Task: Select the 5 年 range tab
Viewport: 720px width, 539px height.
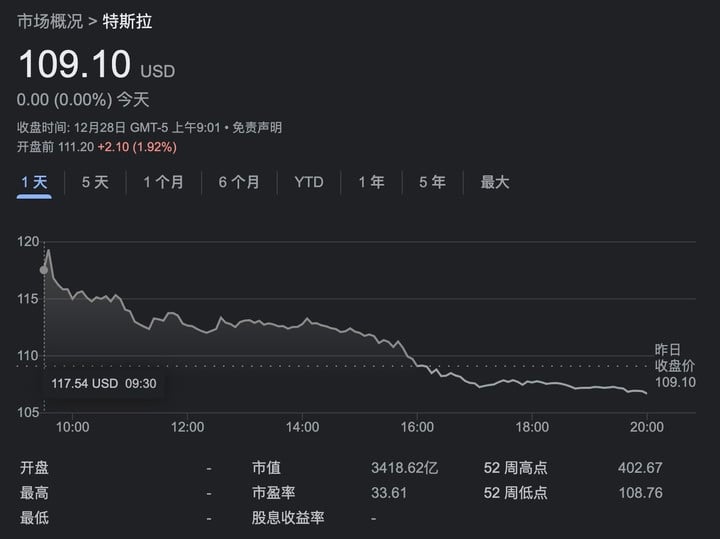Action: click(432, 182)
